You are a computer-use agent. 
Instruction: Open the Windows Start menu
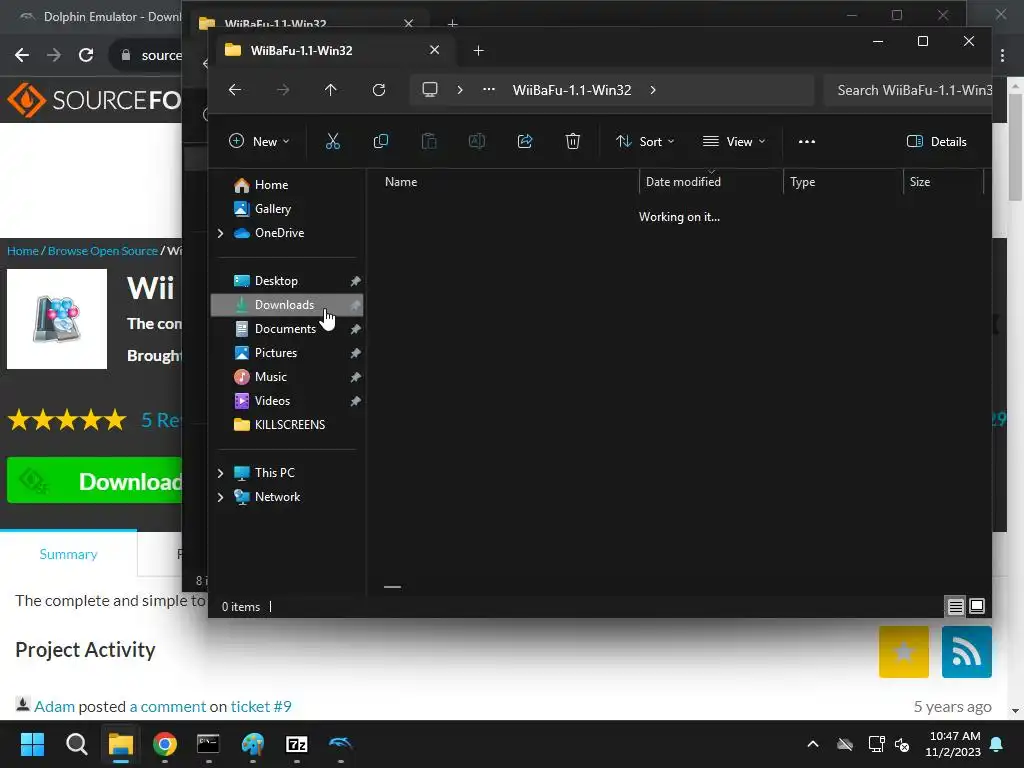pos(32,744)
